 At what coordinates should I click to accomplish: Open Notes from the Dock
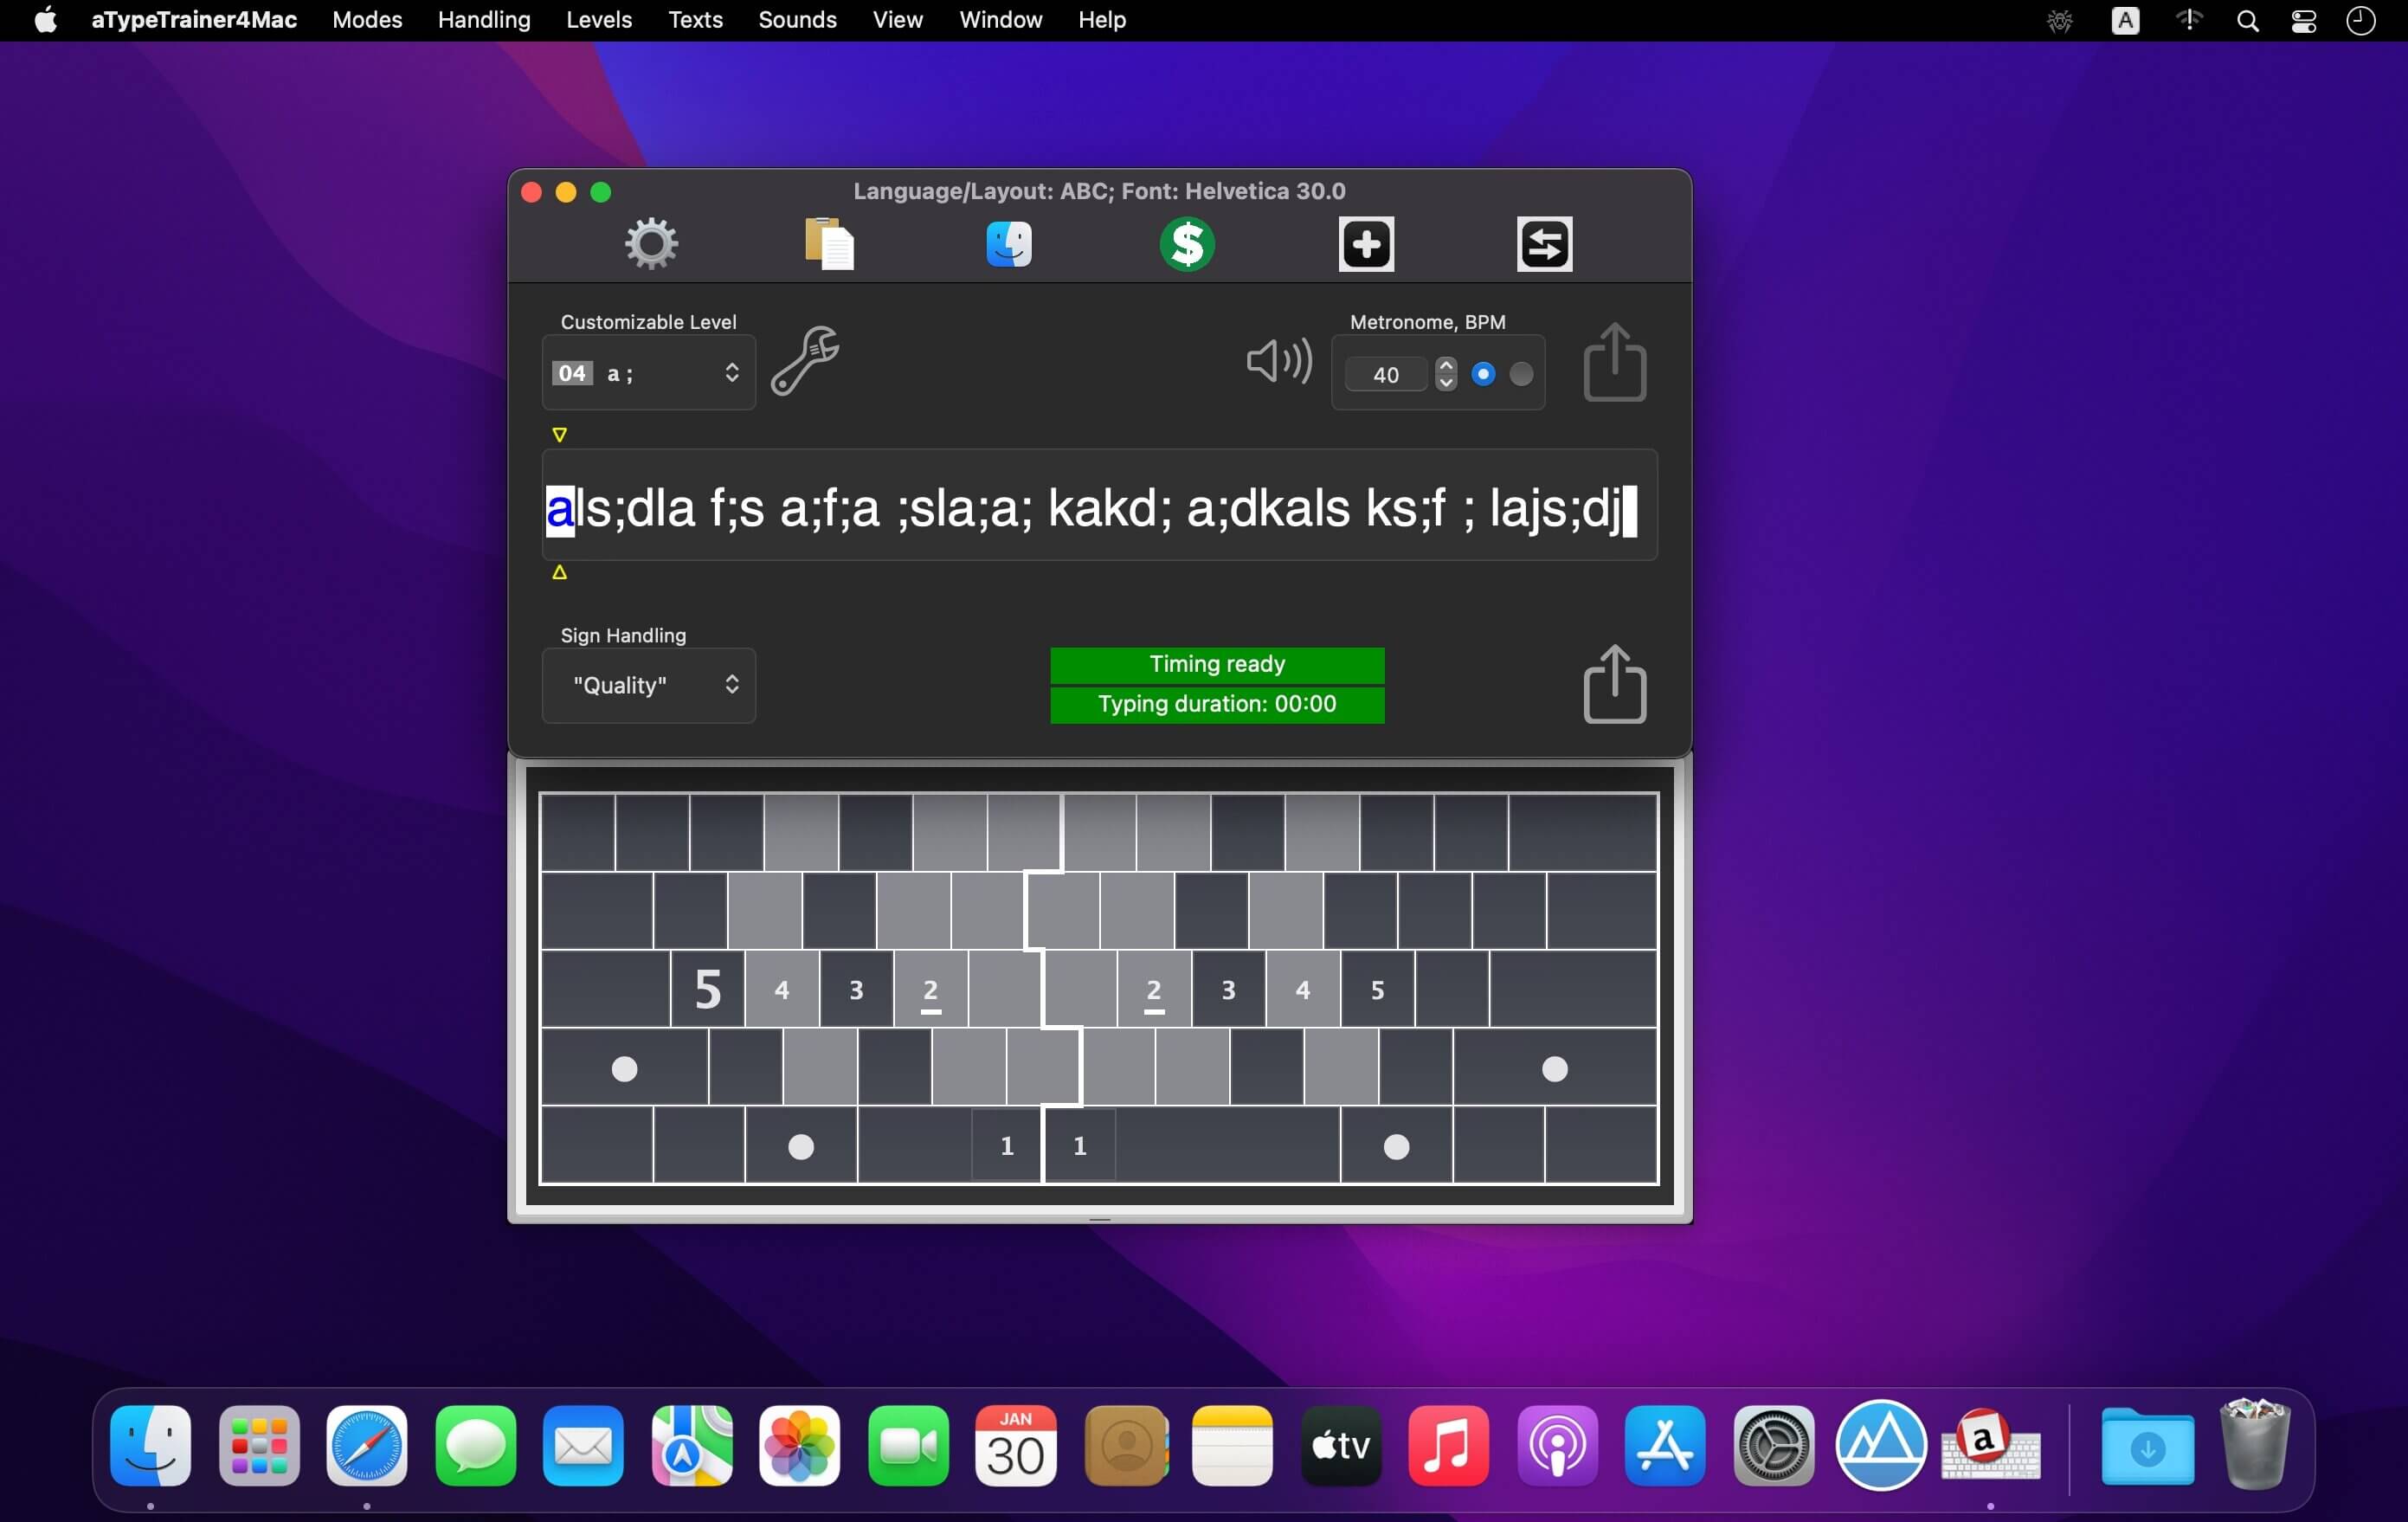coord(1232,1445)
